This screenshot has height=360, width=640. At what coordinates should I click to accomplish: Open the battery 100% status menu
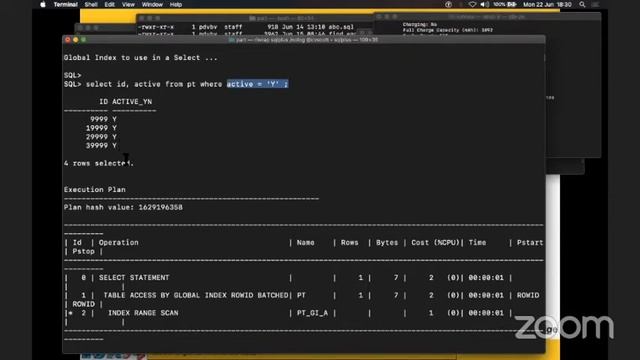(505, 4)
